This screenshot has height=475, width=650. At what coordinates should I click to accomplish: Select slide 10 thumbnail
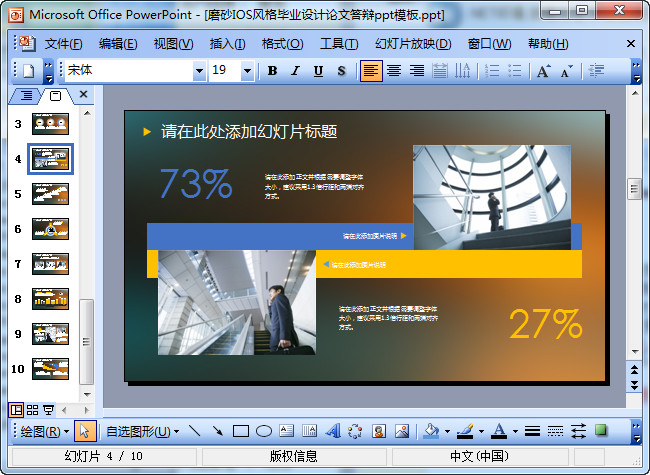click(x=50, y=369)
